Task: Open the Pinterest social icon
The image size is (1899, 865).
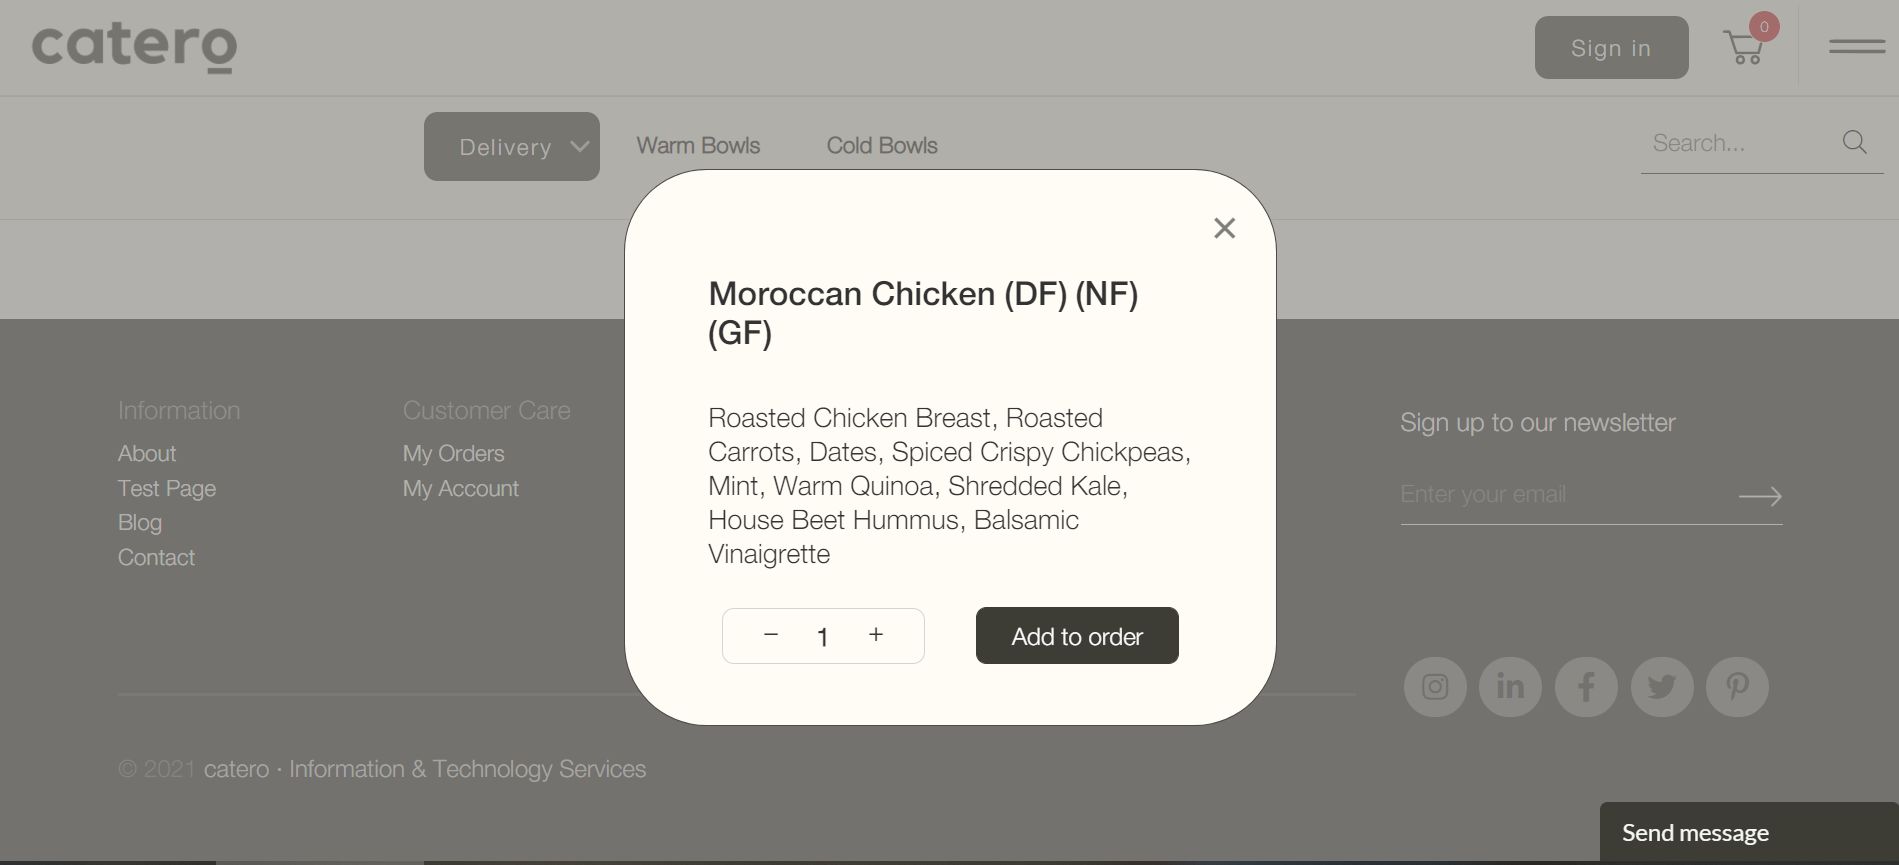Action: click(x=1737, y=687)
